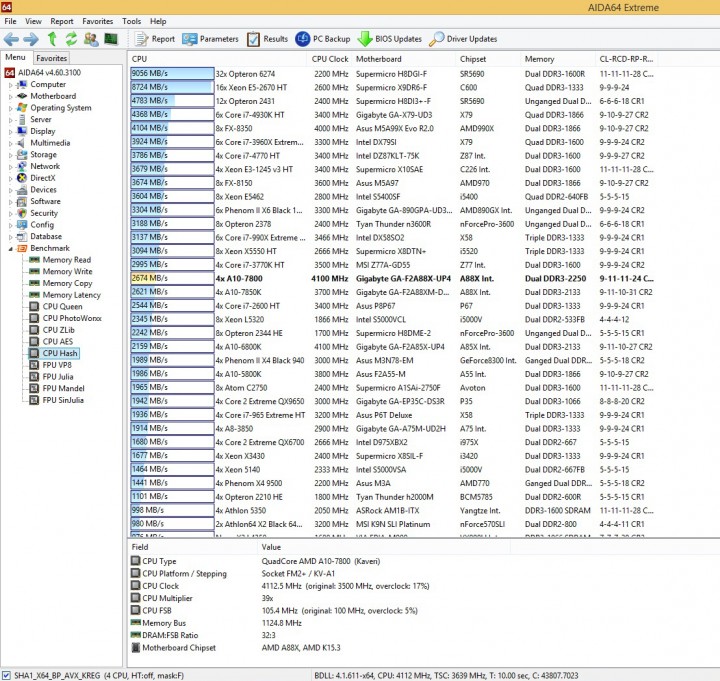Open the Tools menu
This screenshot has width=720, height=681.
point(131,21)
